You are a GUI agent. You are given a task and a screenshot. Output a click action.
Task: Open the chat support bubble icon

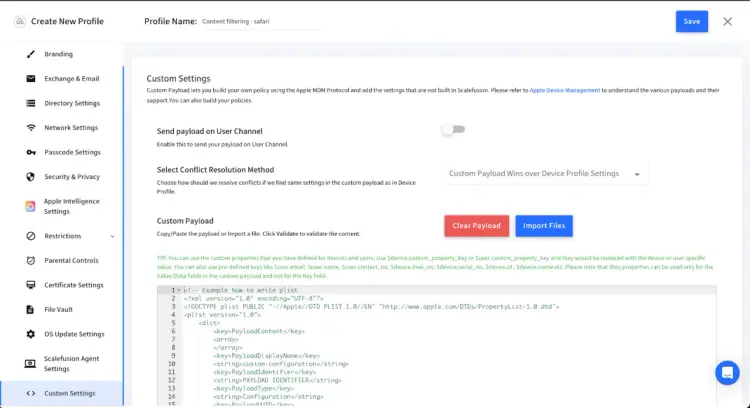point(727,373)
